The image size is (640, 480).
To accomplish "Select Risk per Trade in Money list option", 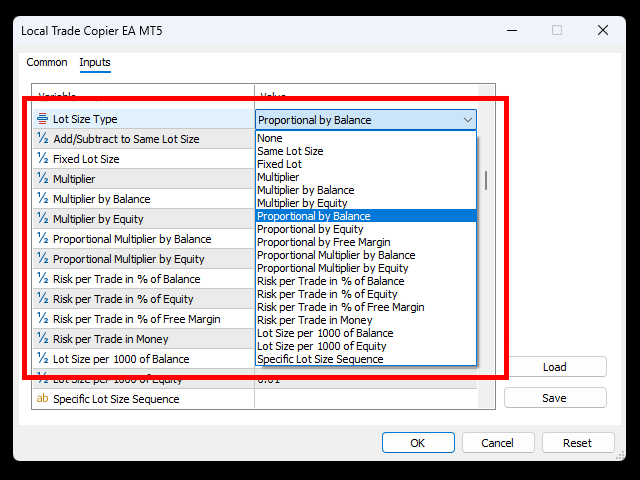I will click(366, 320).
